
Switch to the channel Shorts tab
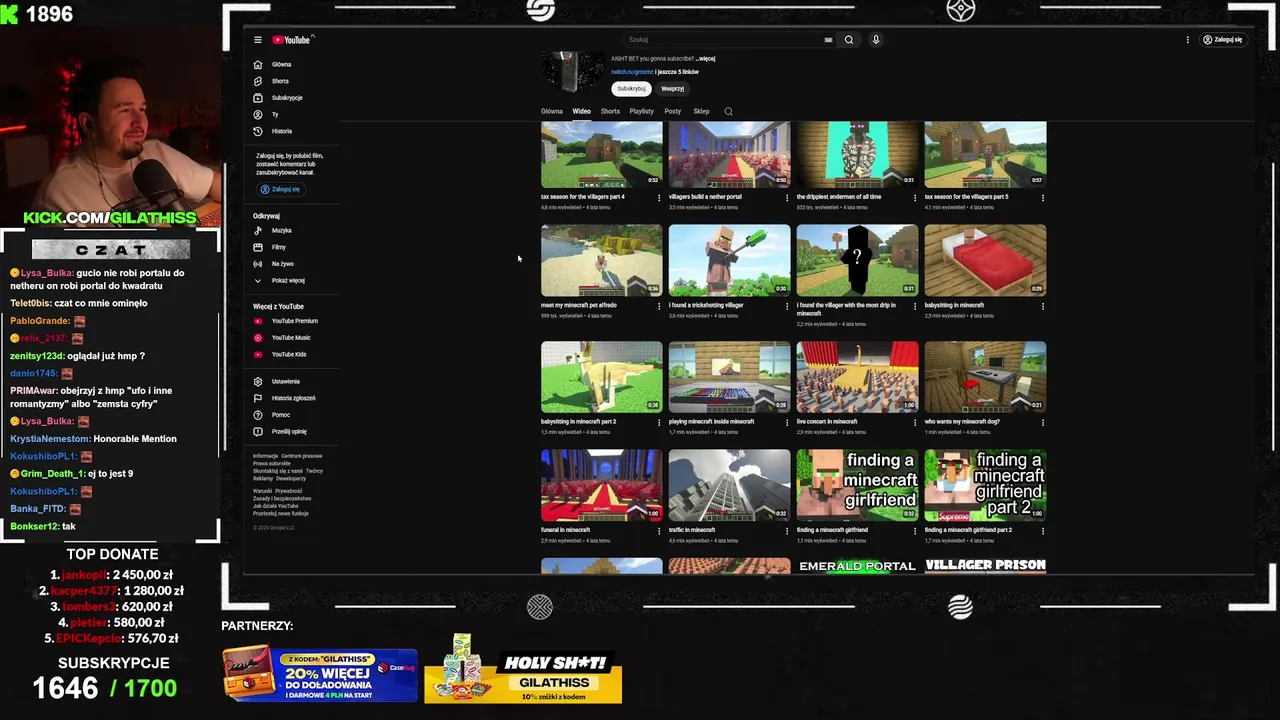tap(610, 111)
